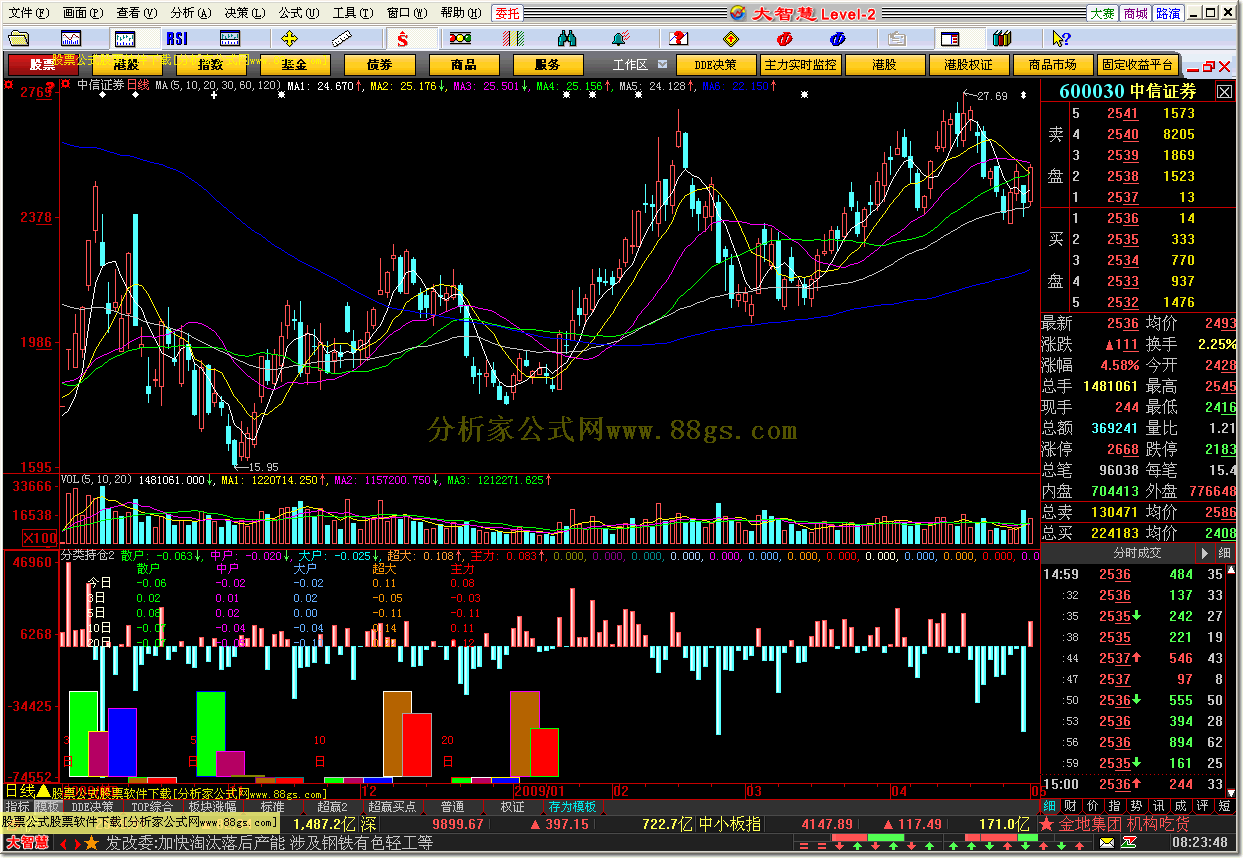
Task: Select the 债券 category button
Action: pyautogui.click(x=379, y=64)
